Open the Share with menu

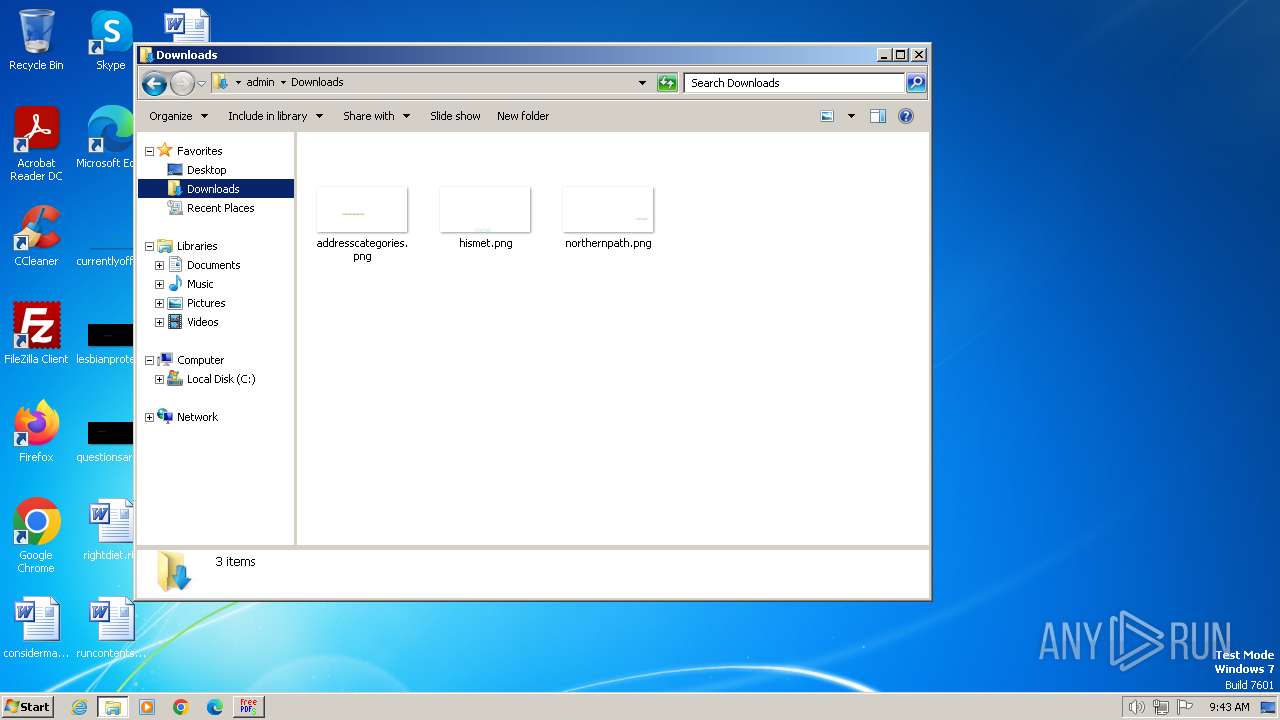pos(376,116)
